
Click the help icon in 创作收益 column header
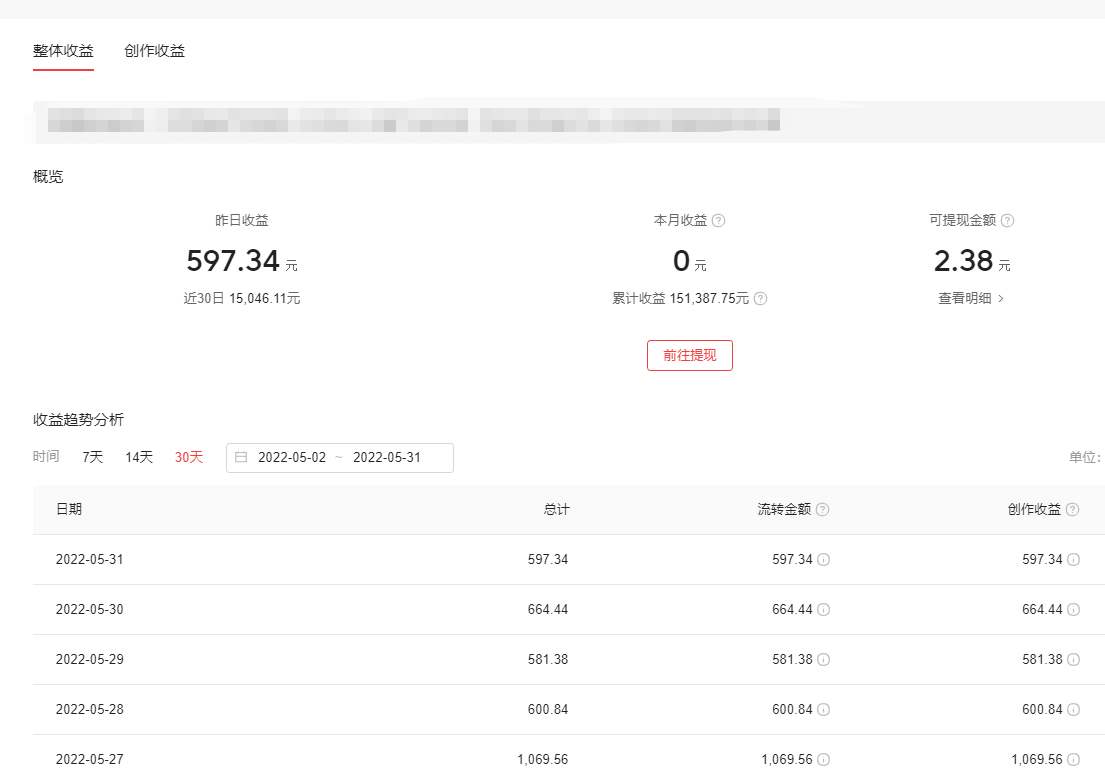click(1072, 510)
